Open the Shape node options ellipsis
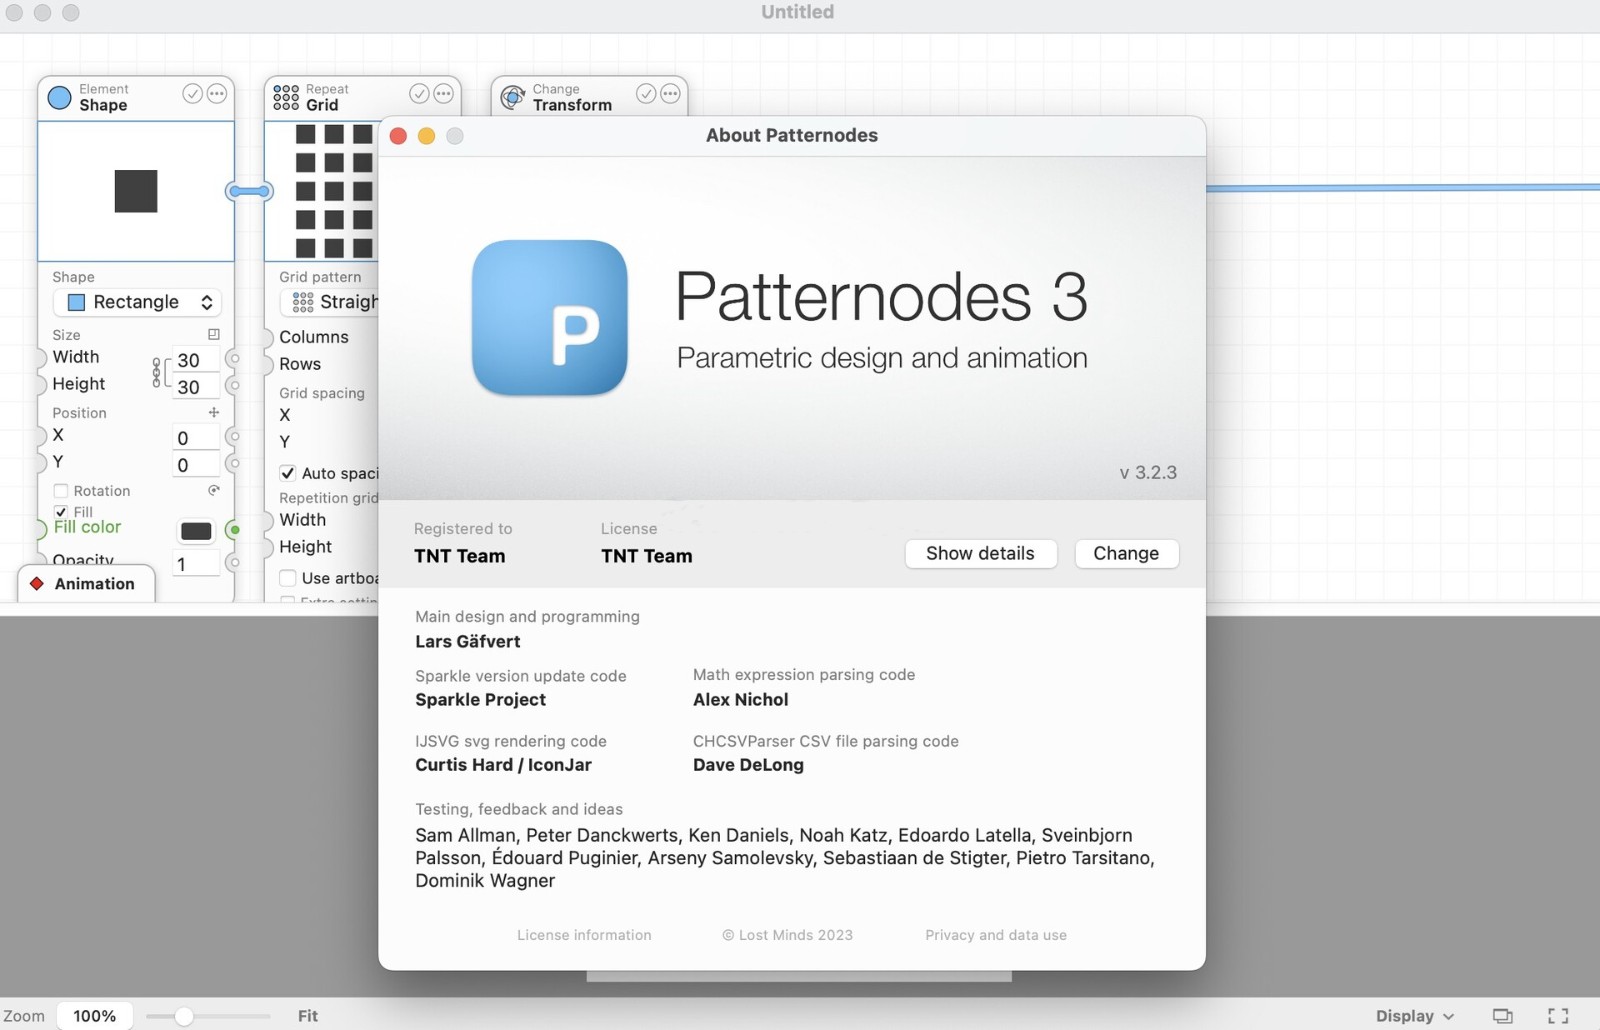Screen dimensions: 1600x1030 (x=216, y=94)
